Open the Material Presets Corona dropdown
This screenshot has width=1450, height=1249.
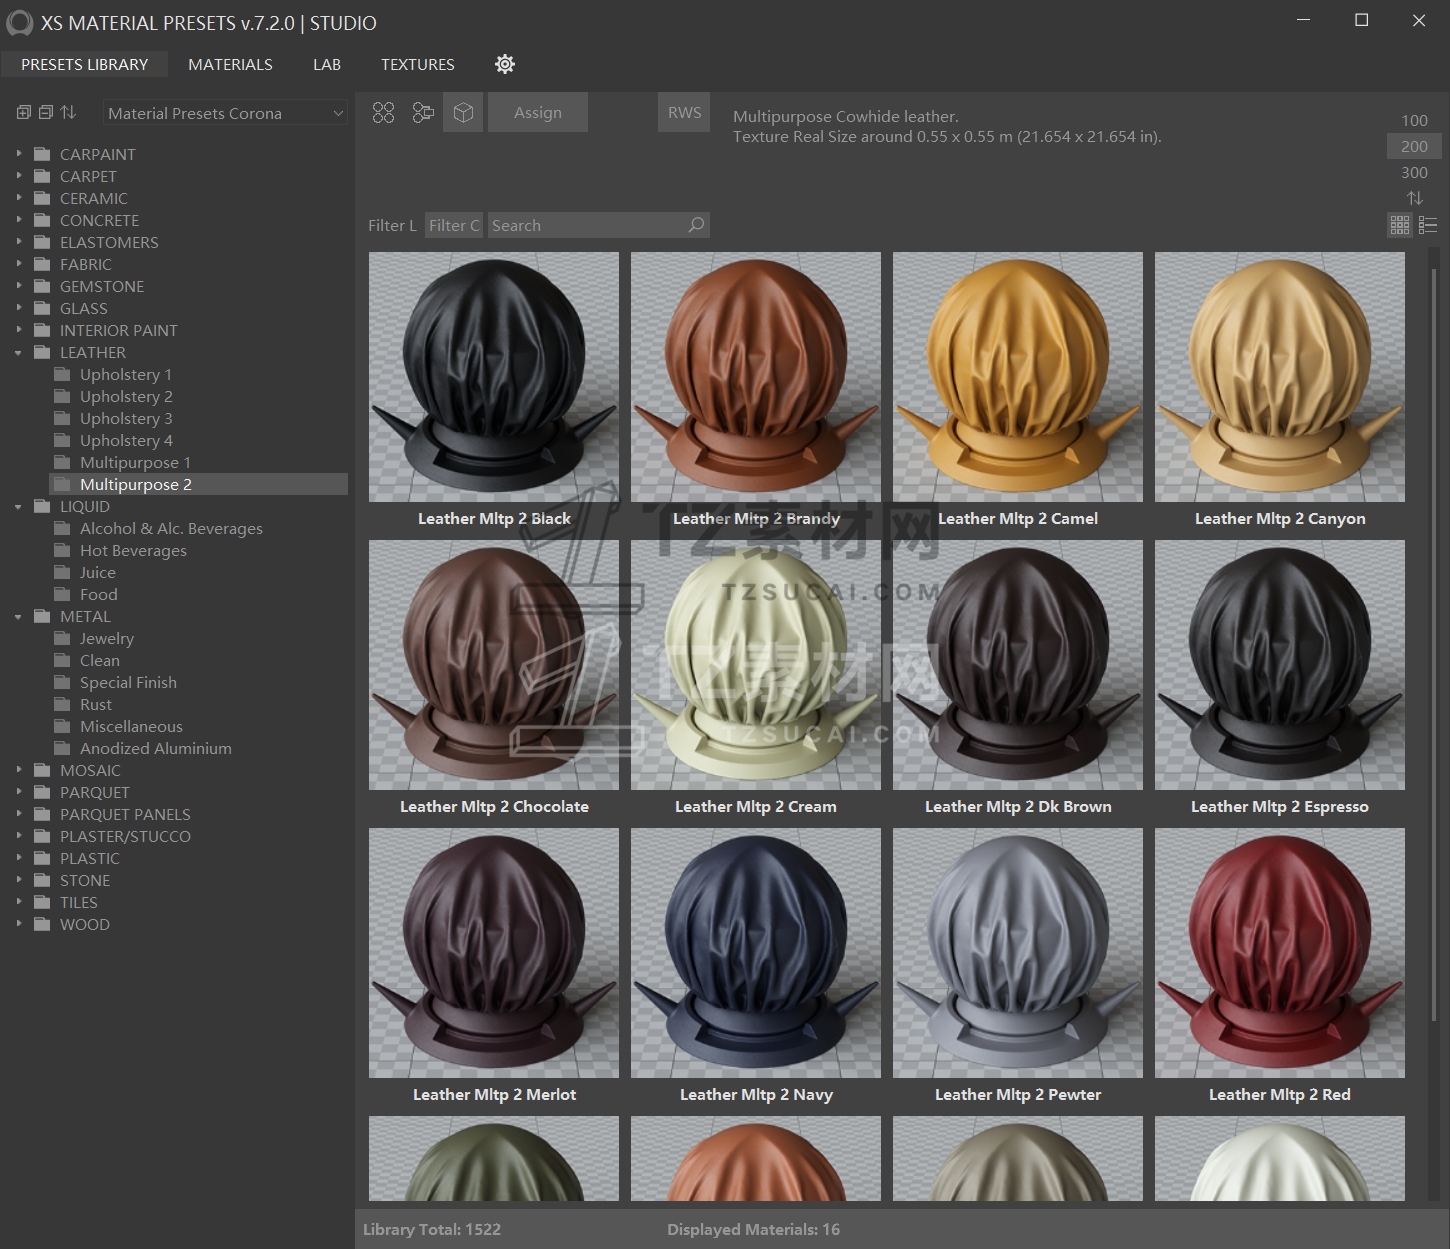tap(225, 113)
